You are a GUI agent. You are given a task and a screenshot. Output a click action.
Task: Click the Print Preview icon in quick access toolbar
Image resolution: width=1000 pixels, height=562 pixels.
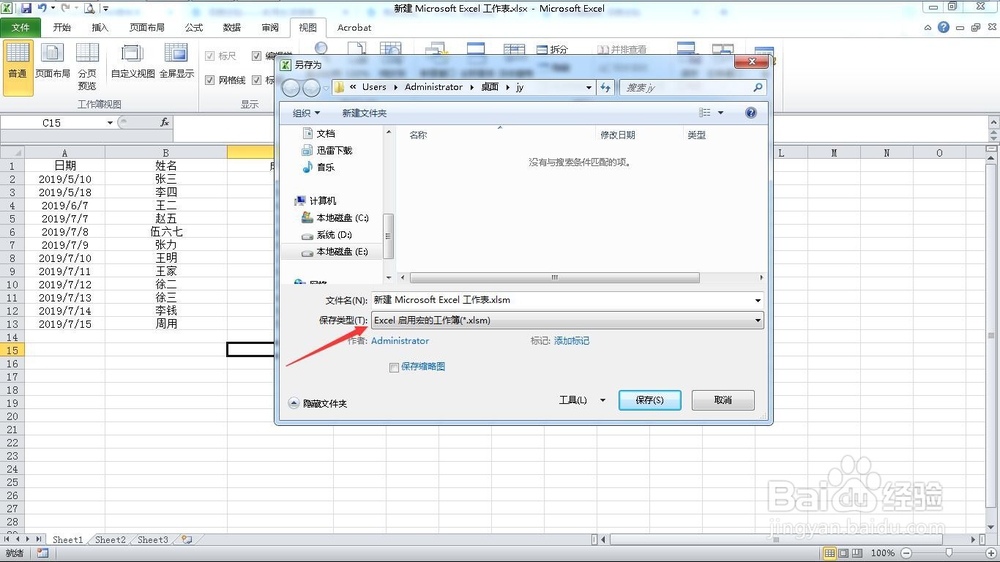click(x=89, y=8)
